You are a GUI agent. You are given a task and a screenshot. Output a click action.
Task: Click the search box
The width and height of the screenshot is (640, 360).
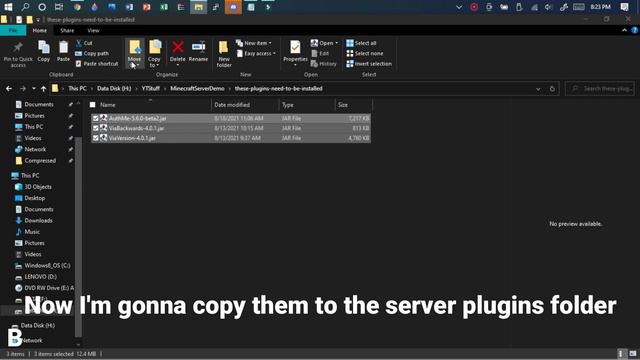(600, 89)
